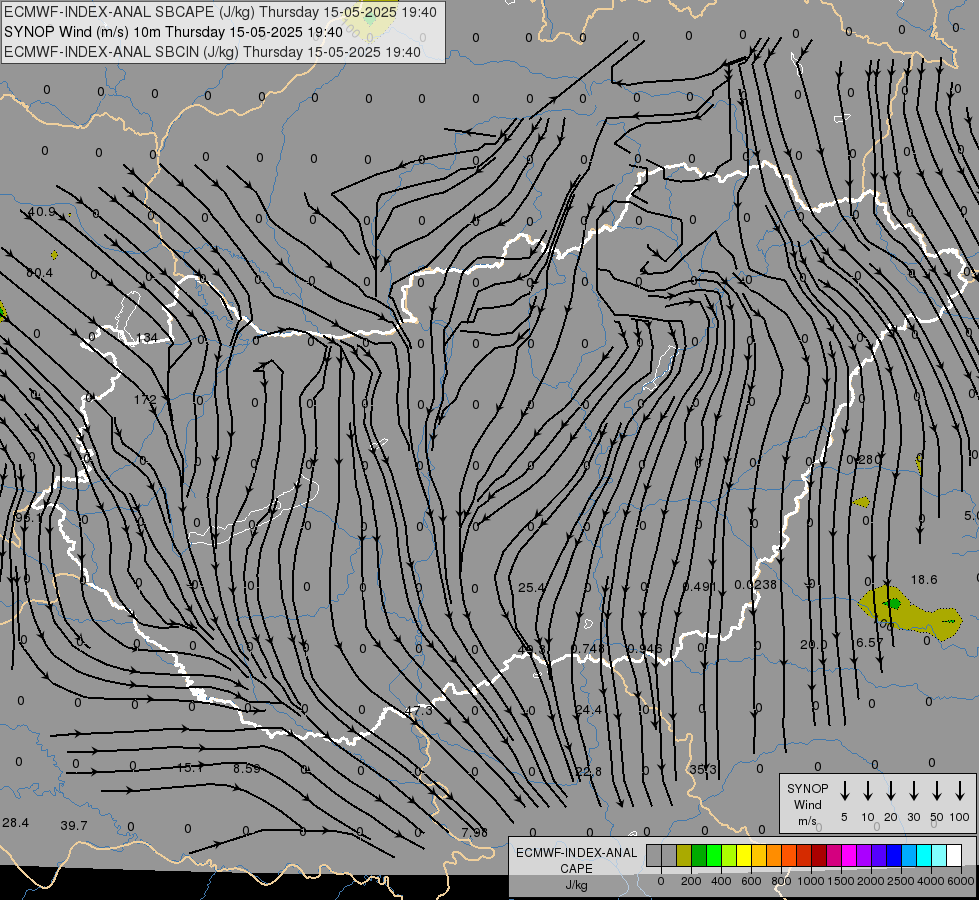Pick the olive CAPE legend swatch

click(684, 855)
